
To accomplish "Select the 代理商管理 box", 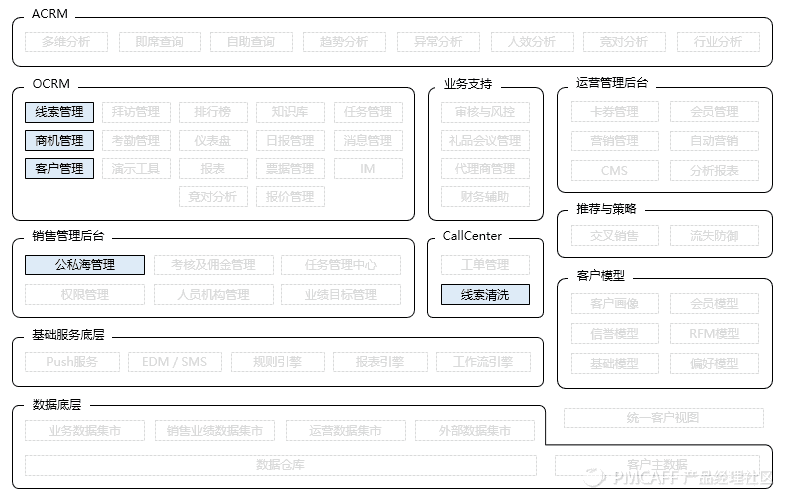I will pyautogui.click(x=485, y=169).
